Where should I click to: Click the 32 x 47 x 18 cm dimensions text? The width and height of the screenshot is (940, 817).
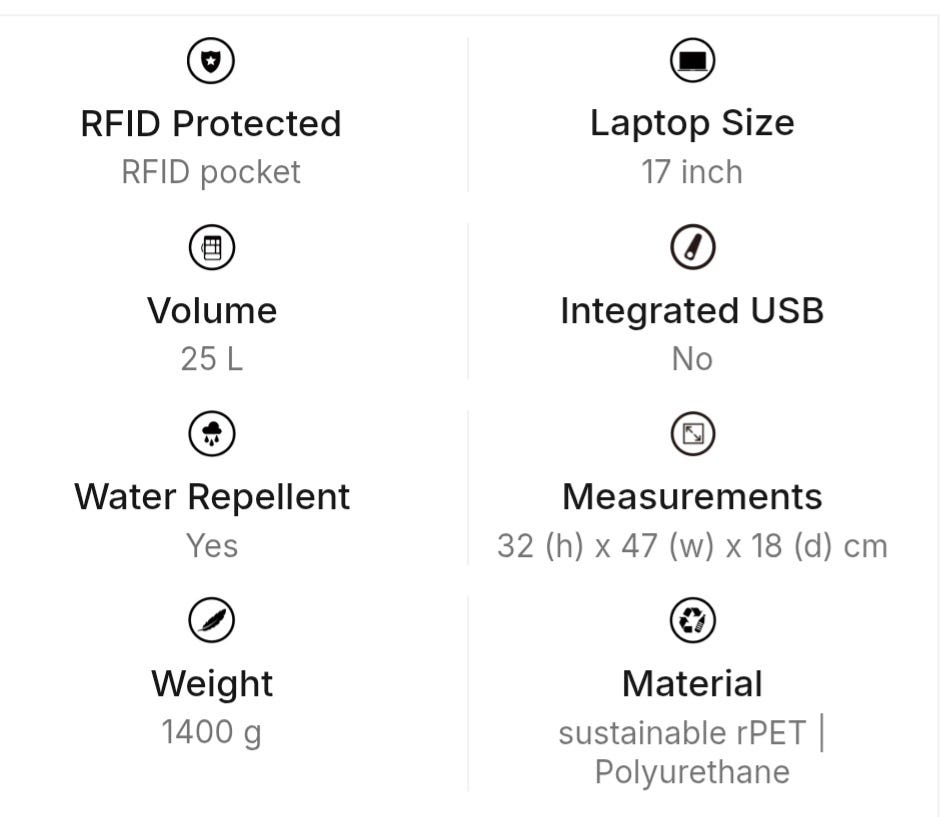[692, 546]
